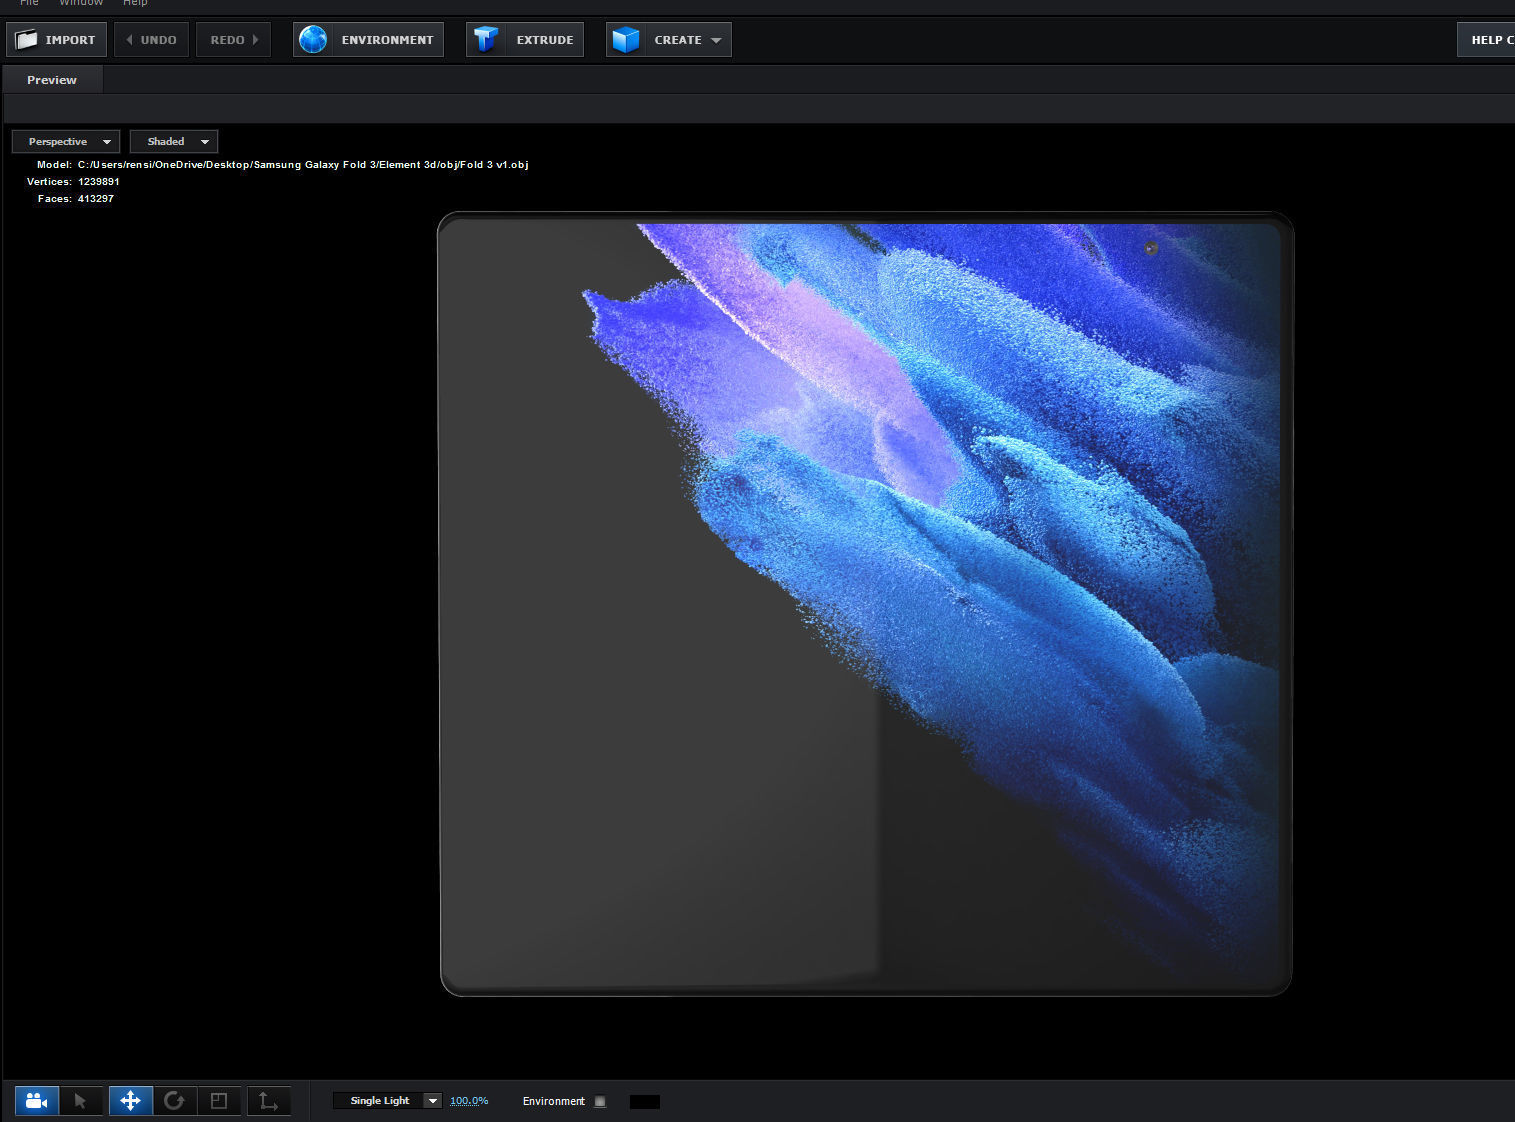Open the Window menu

coord(81,3)
